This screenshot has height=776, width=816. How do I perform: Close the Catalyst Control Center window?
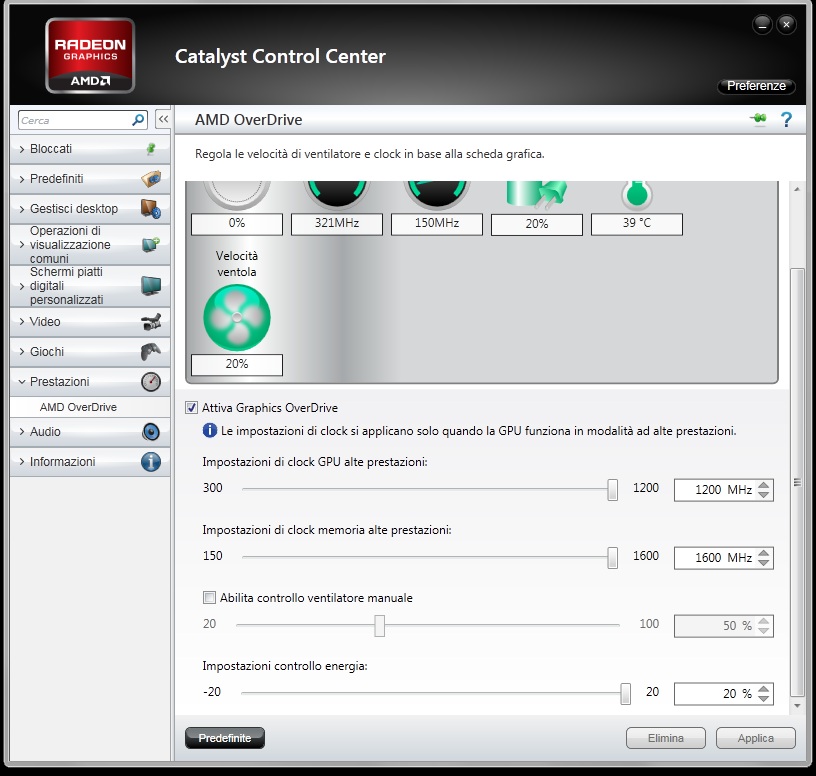[x=786, y=24]
